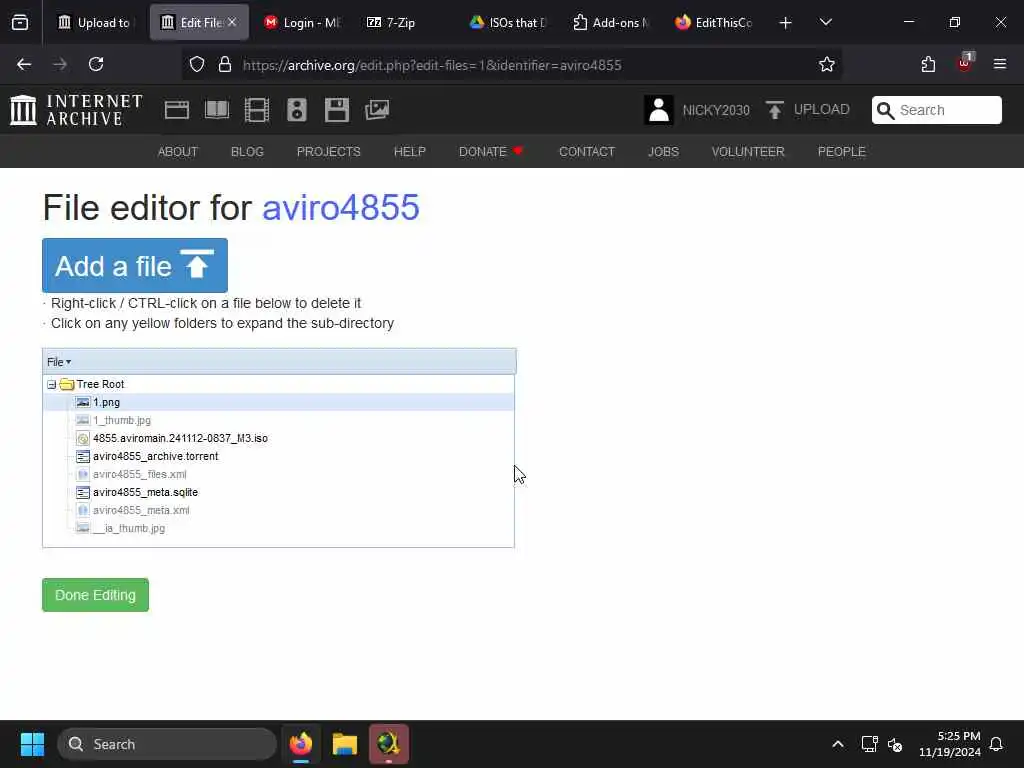Click the Add a file button
1024x768 pixels.
135,265
